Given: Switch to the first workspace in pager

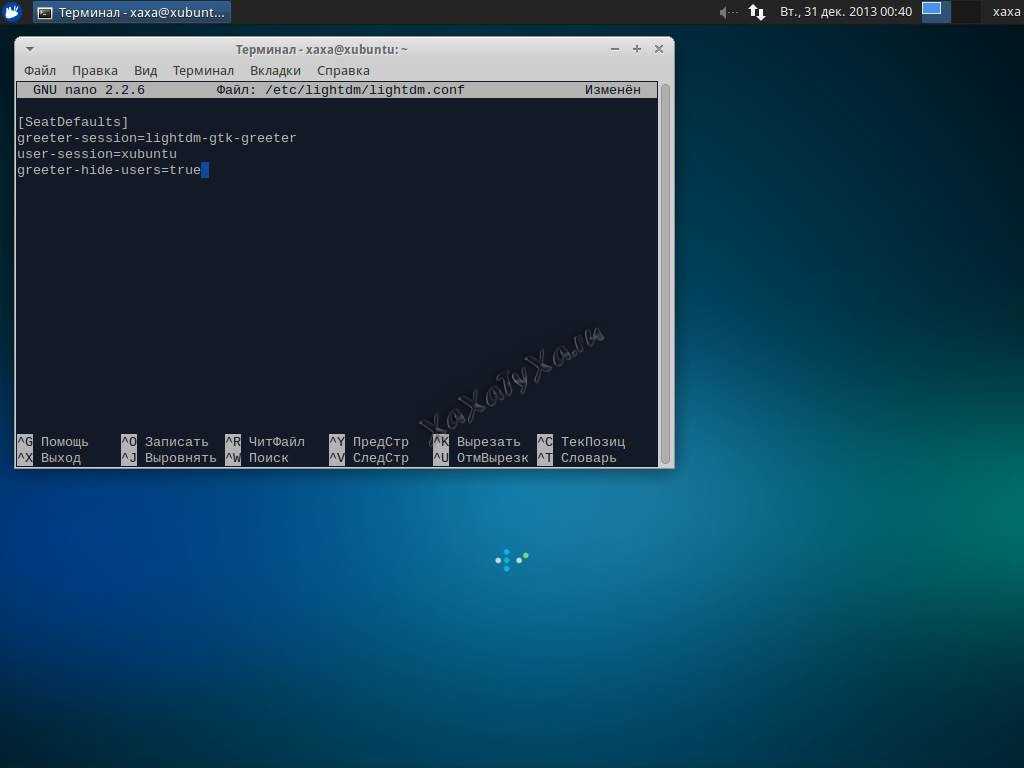Looking at the screenshot, I should (935, 12).
